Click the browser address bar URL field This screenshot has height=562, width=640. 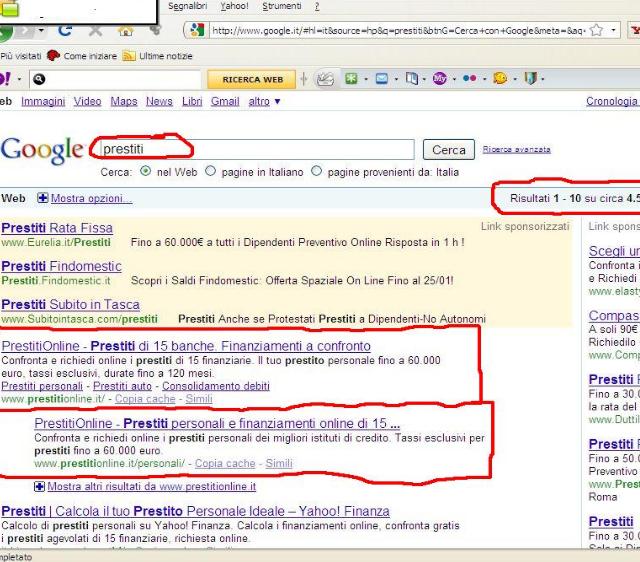tap(398, 30)
